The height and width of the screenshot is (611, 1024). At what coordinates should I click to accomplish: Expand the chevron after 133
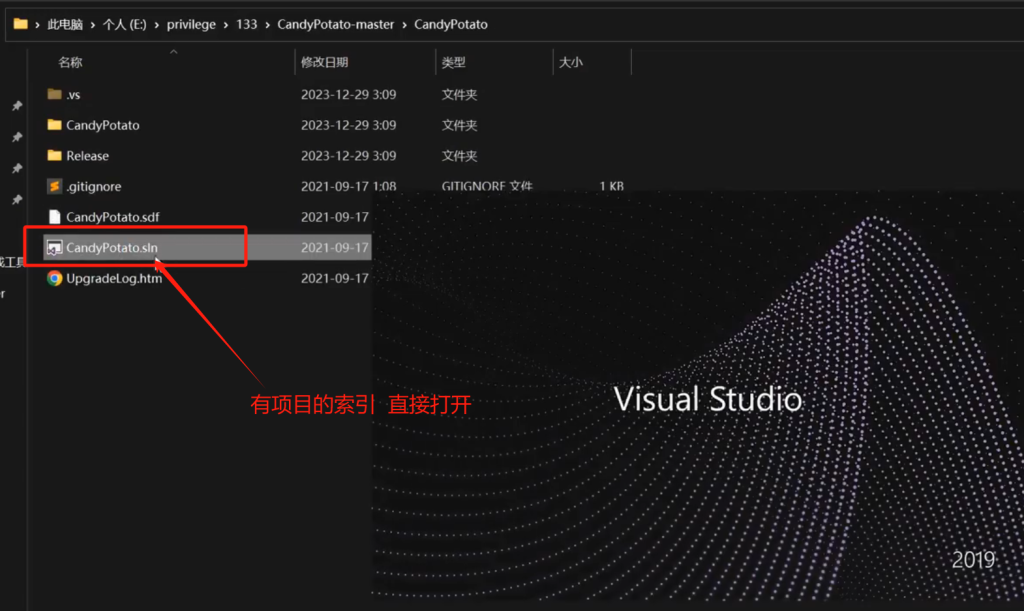click(267, 25)
